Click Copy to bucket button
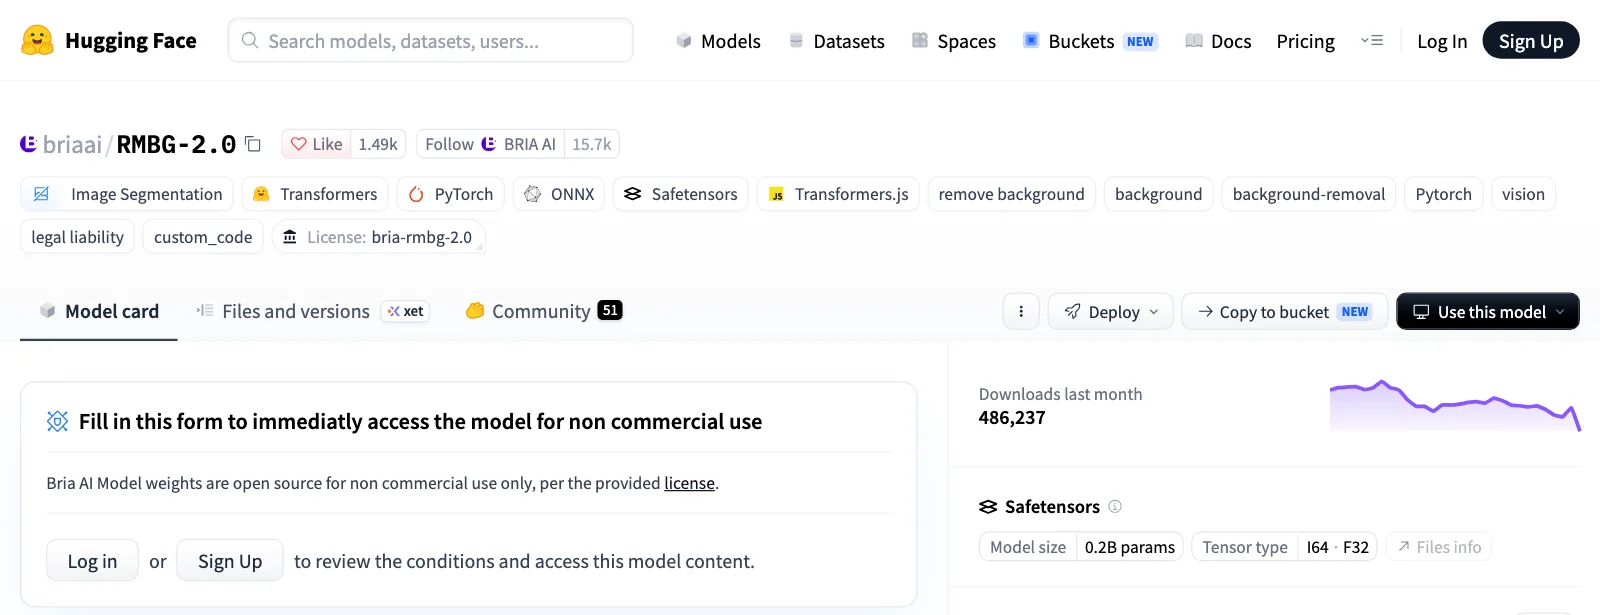This screenshot has height=615, width=1600. pyautogui.click(x=1284, y=312)
